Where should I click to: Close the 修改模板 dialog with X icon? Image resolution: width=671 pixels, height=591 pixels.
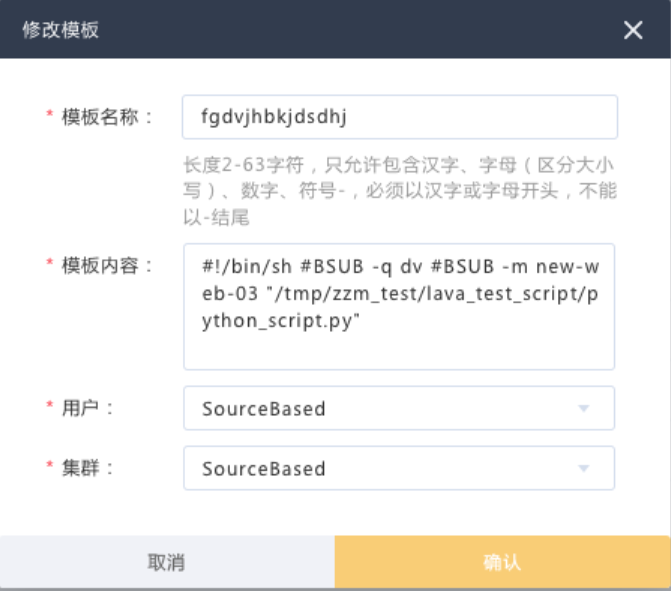click(633, 30)
